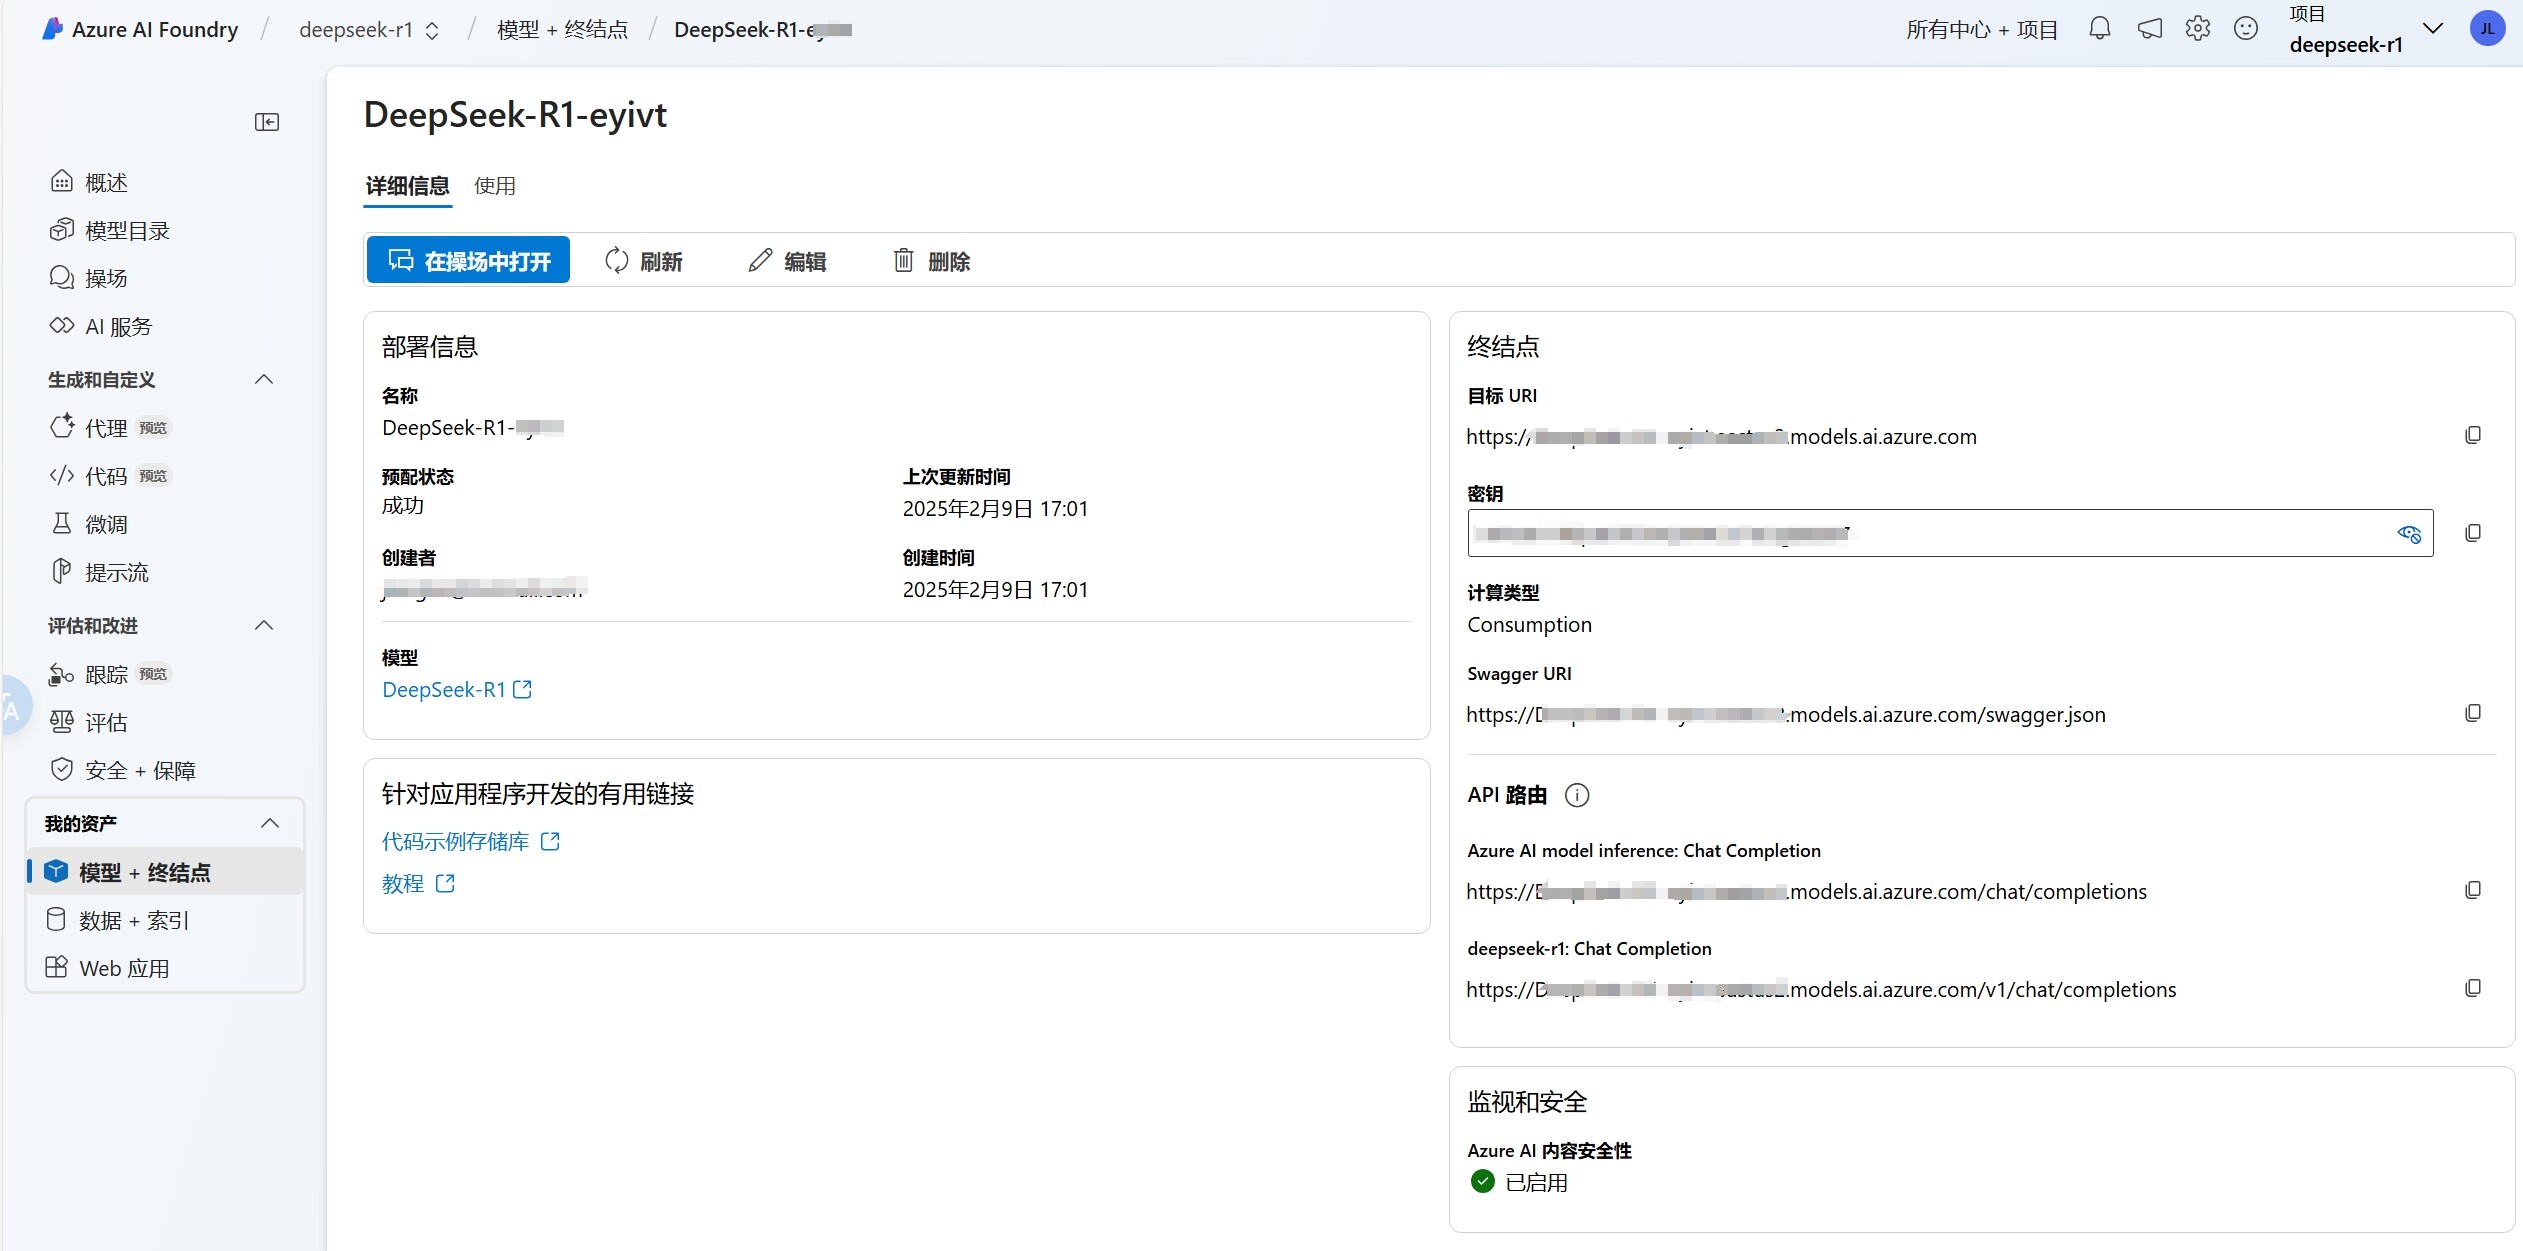This screenshot has width=2523, height=1251.
Task: Open Fine-tuning (微调) sidebar item
Action: [88, 524]
